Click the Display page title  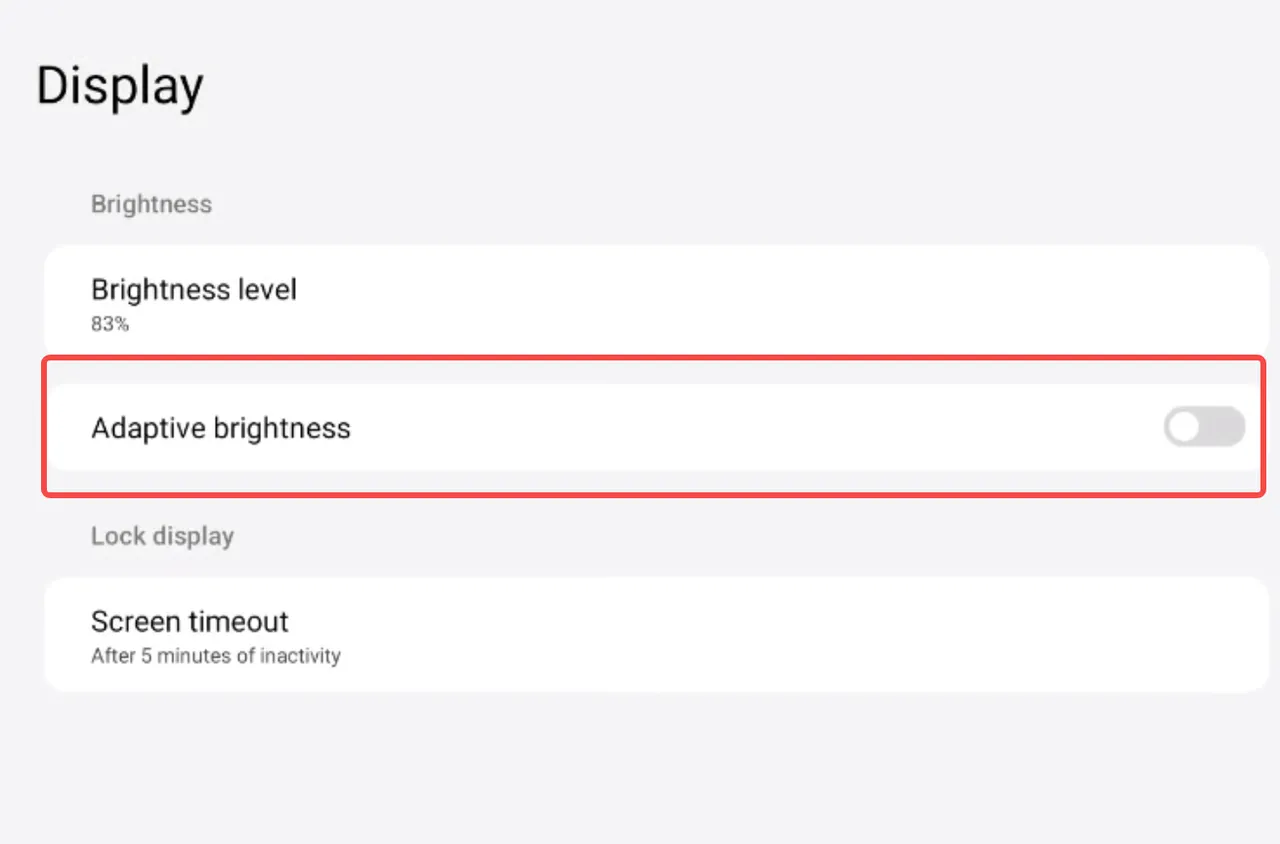point(120,86)
